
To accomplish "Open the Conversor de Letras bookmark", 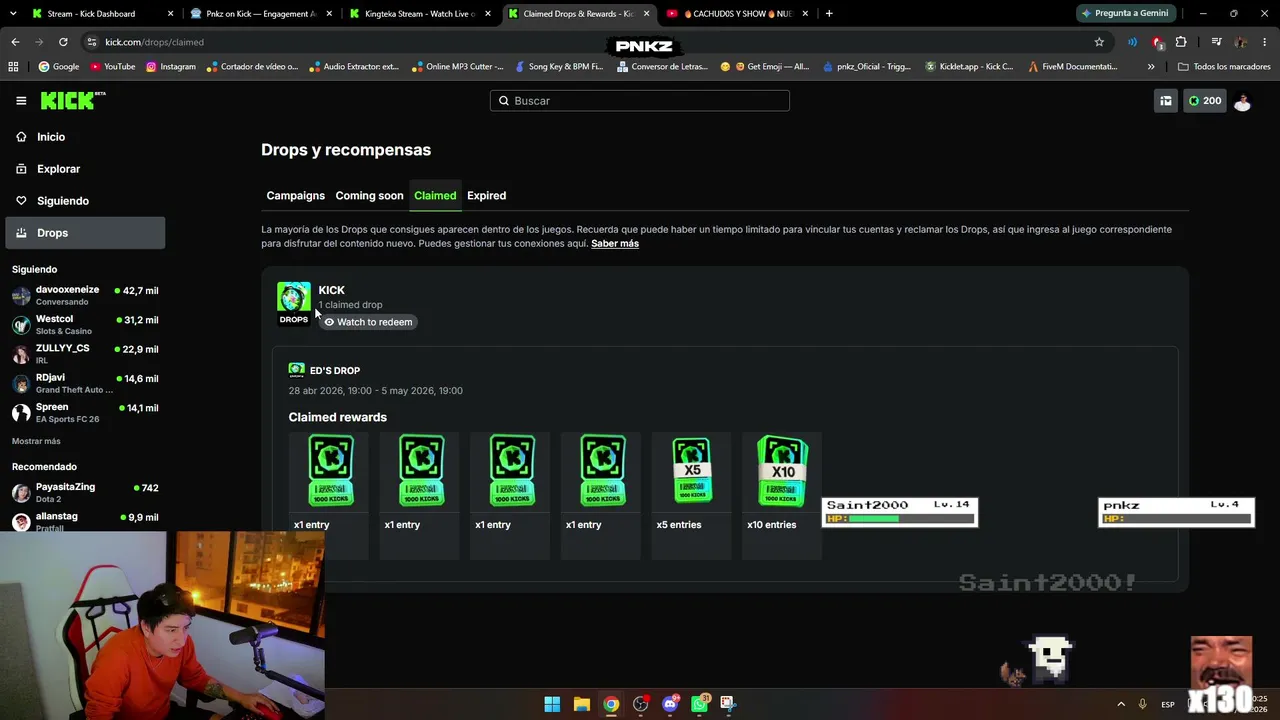I will click(663, 67).
